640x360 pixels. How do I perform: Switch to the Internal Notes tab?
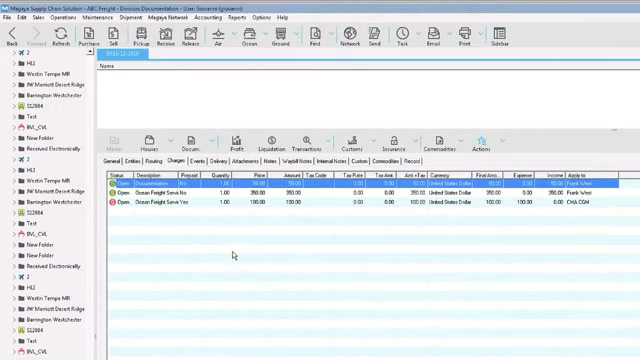point(331,161)
